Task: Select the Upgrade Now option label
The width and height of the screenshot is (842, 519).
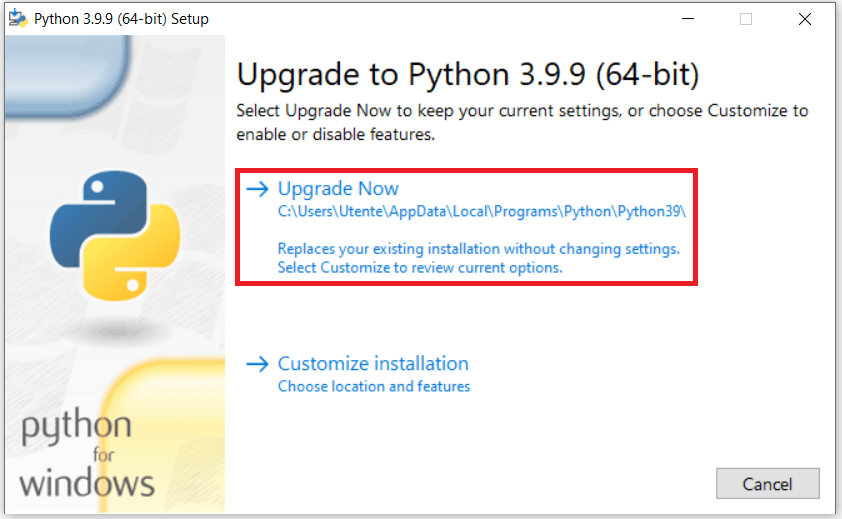Action: click(338, 189)
